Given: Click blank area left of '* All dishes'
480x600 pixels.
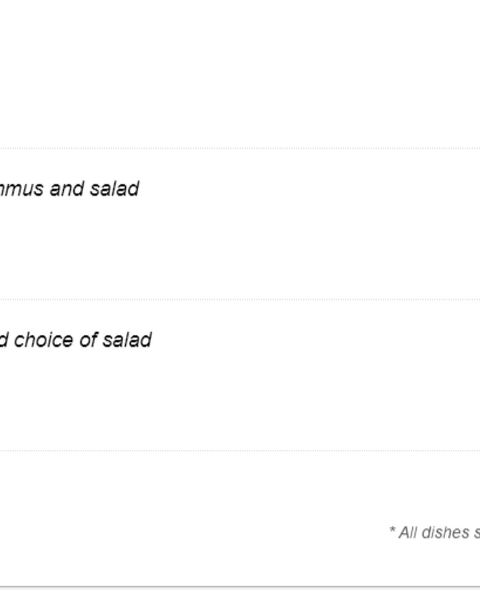Looking at the screenshot, I should pos(191,532).
